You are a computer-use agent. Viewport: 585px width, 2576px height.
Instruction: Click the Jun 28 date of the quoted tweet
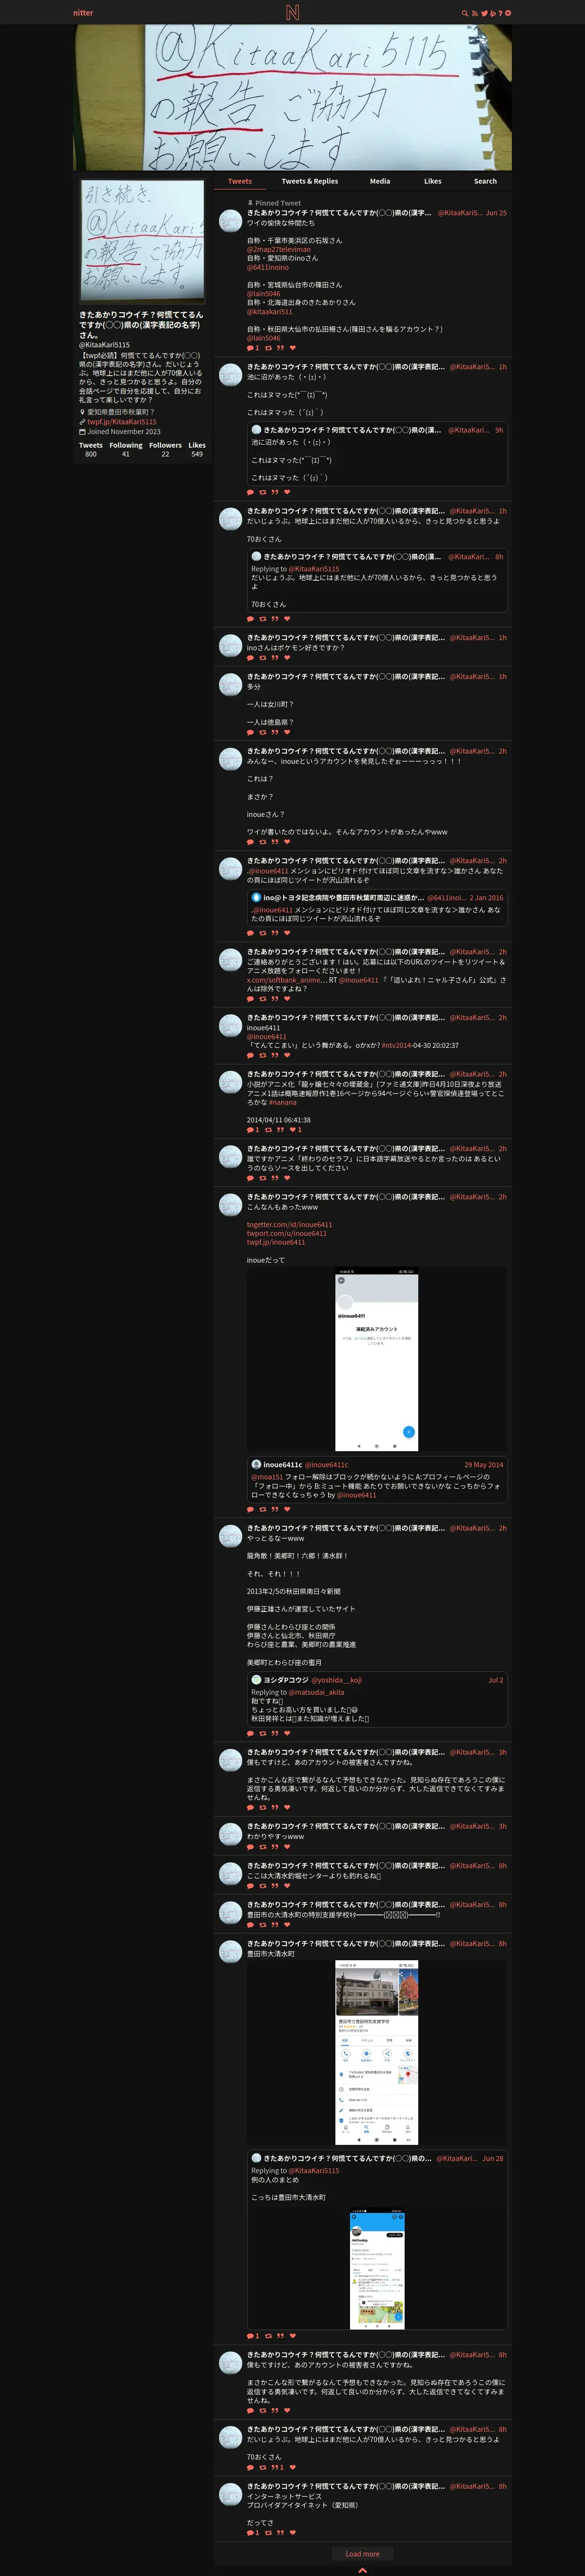coord(493,2158)
